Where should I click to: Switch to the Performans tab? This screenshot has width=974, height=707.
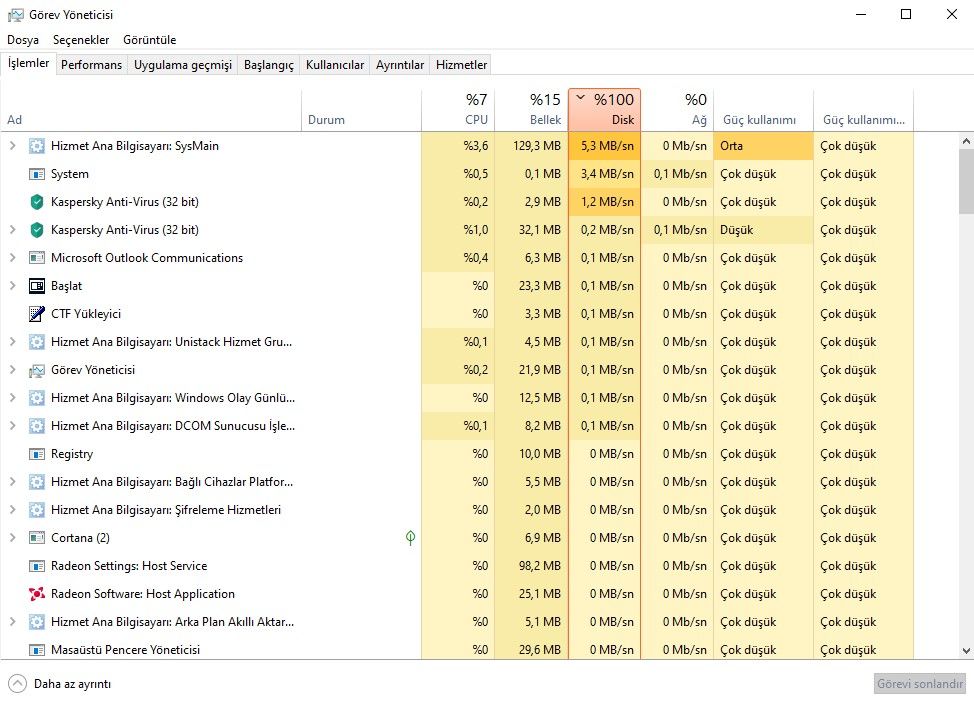(x=91, y=65)
